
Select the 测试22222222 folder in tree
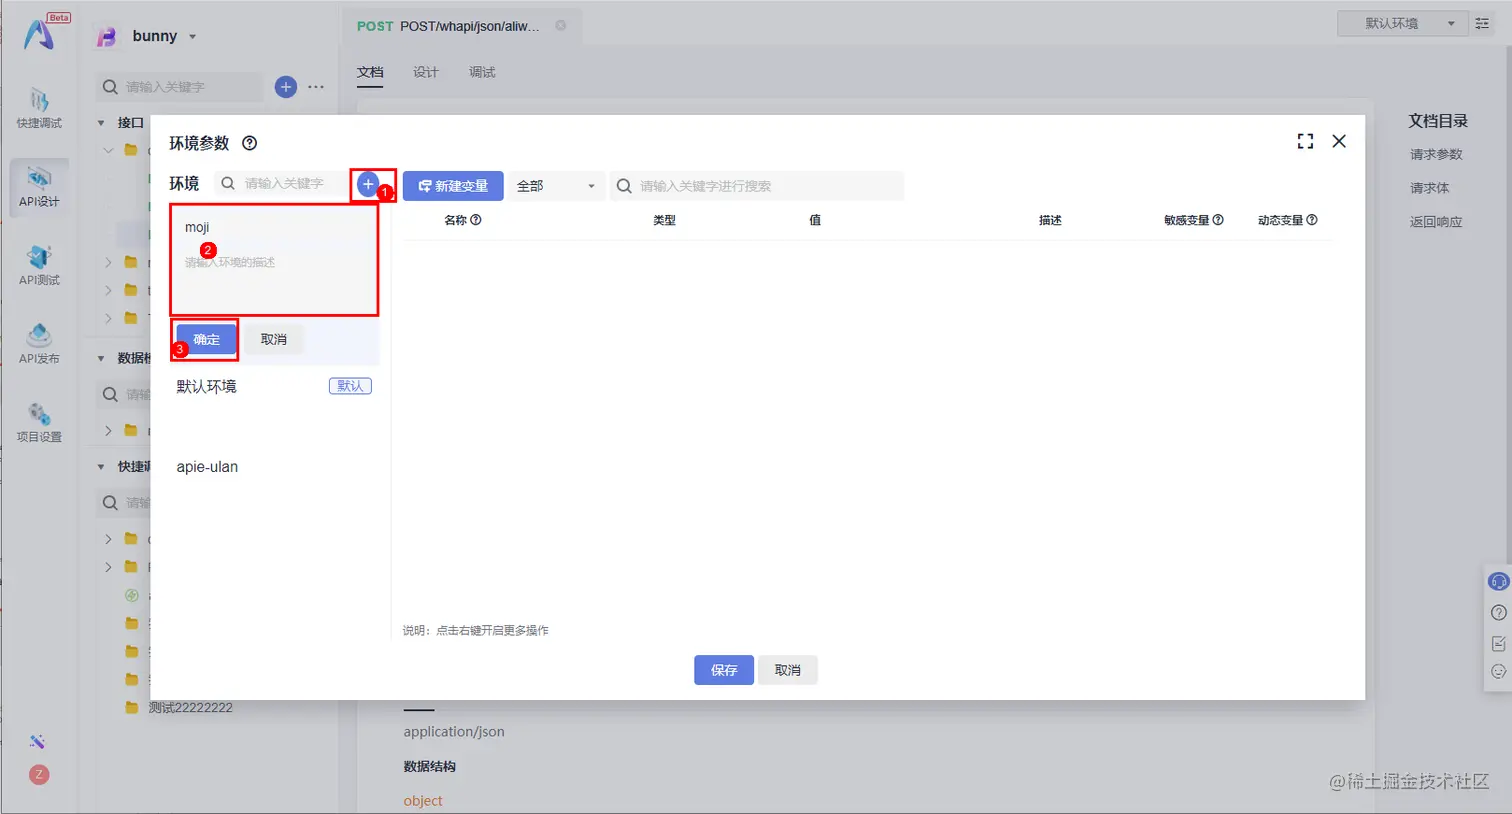(x=190, y=707)
